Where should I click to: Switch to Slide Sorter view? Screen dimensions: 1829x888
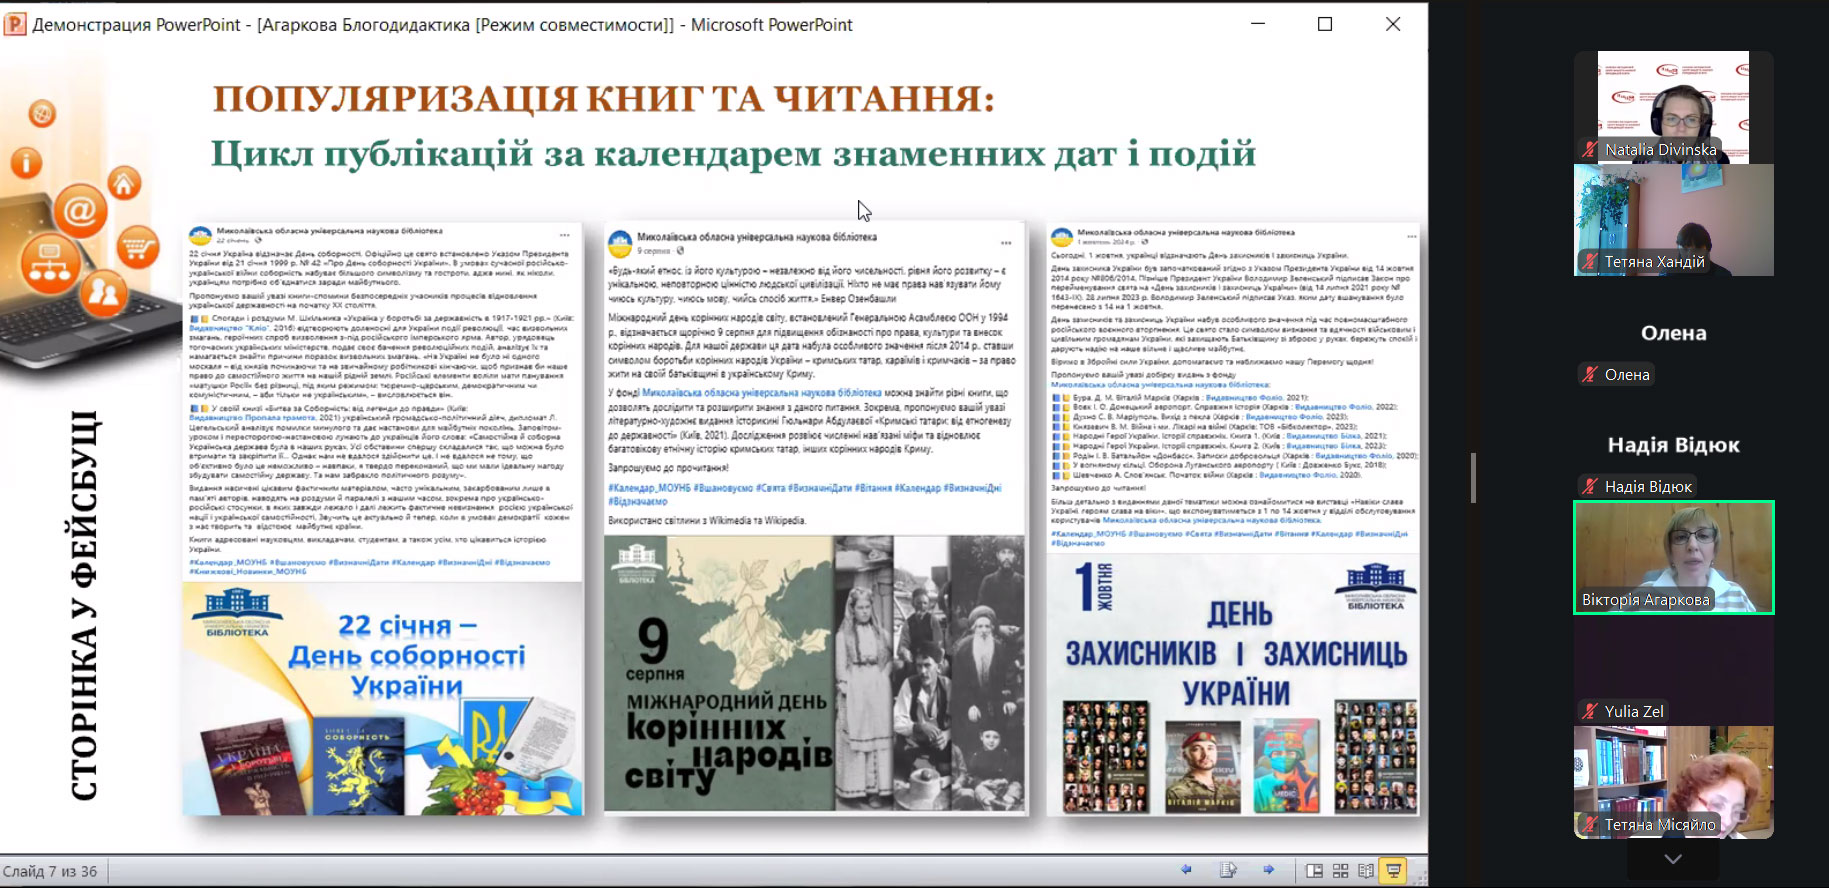click(x=1340, y=871)
